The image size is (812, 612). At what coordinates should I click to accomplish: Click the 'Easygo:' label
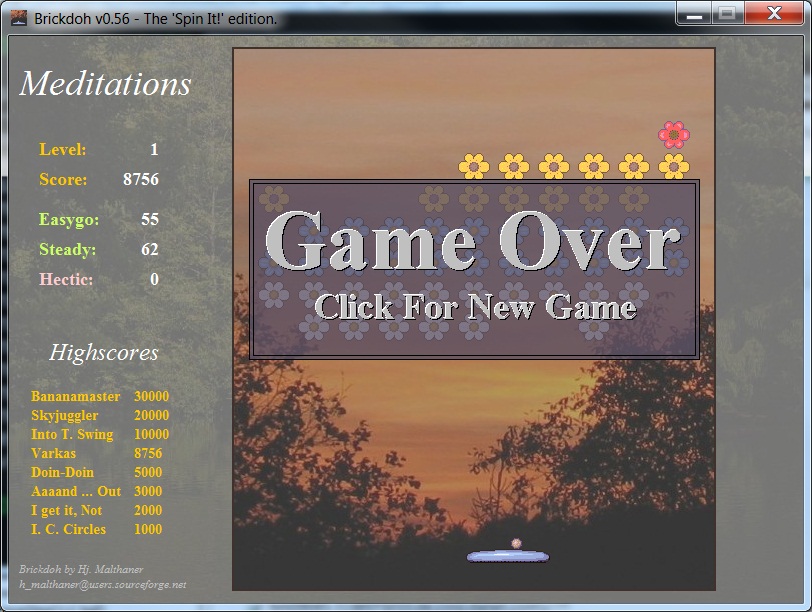click(69, 220)
